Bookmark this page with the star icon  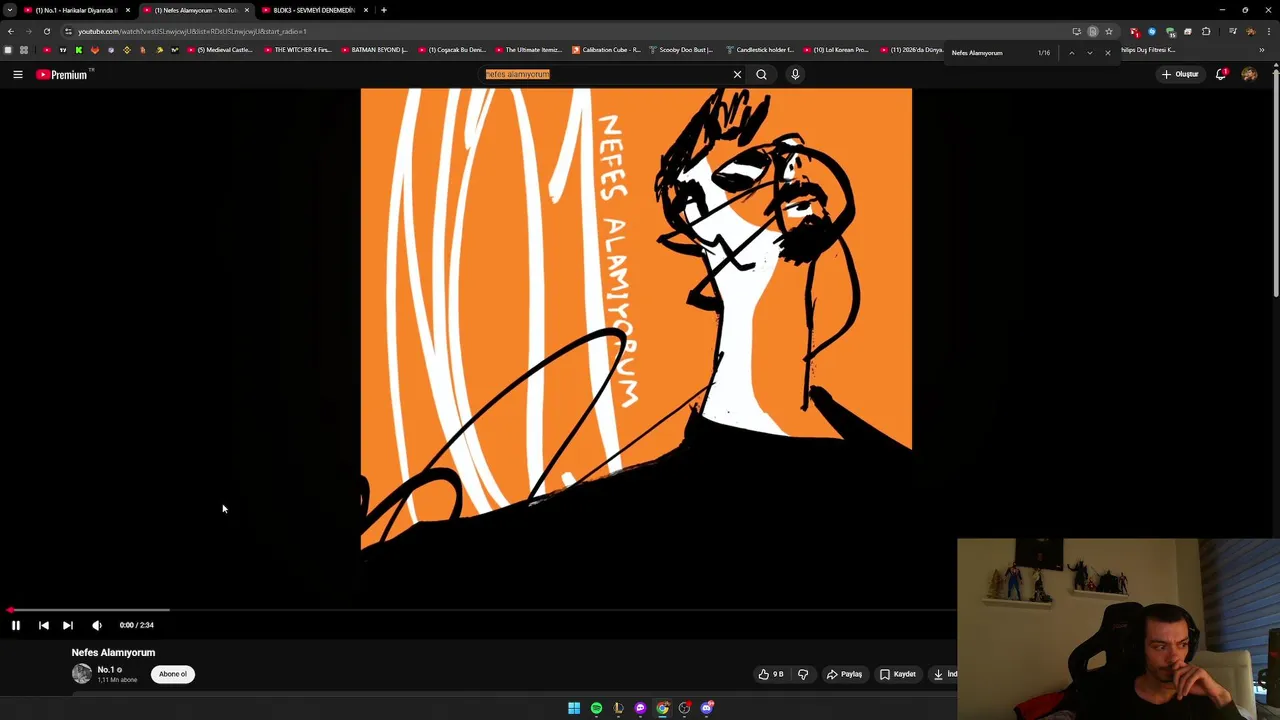tap(1108, 31)
